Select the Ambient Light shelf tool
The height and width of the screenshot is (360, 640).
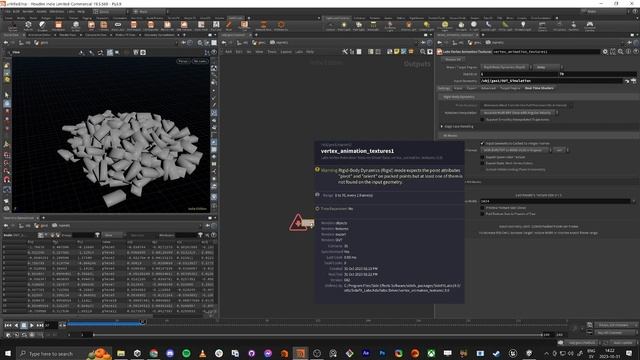pos(523,26)
